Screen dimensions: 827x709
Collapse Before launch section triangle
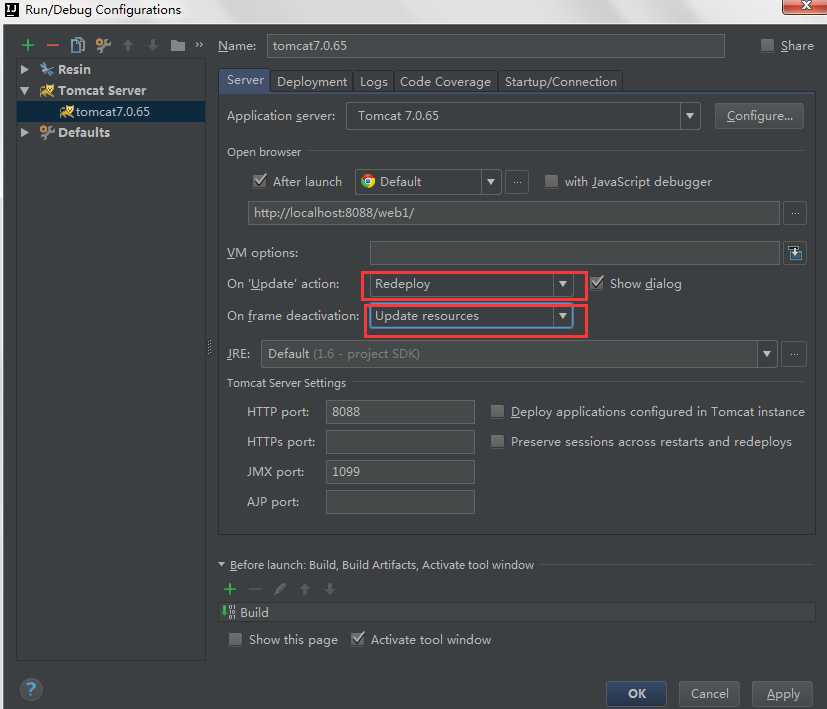tap(222, 564)
